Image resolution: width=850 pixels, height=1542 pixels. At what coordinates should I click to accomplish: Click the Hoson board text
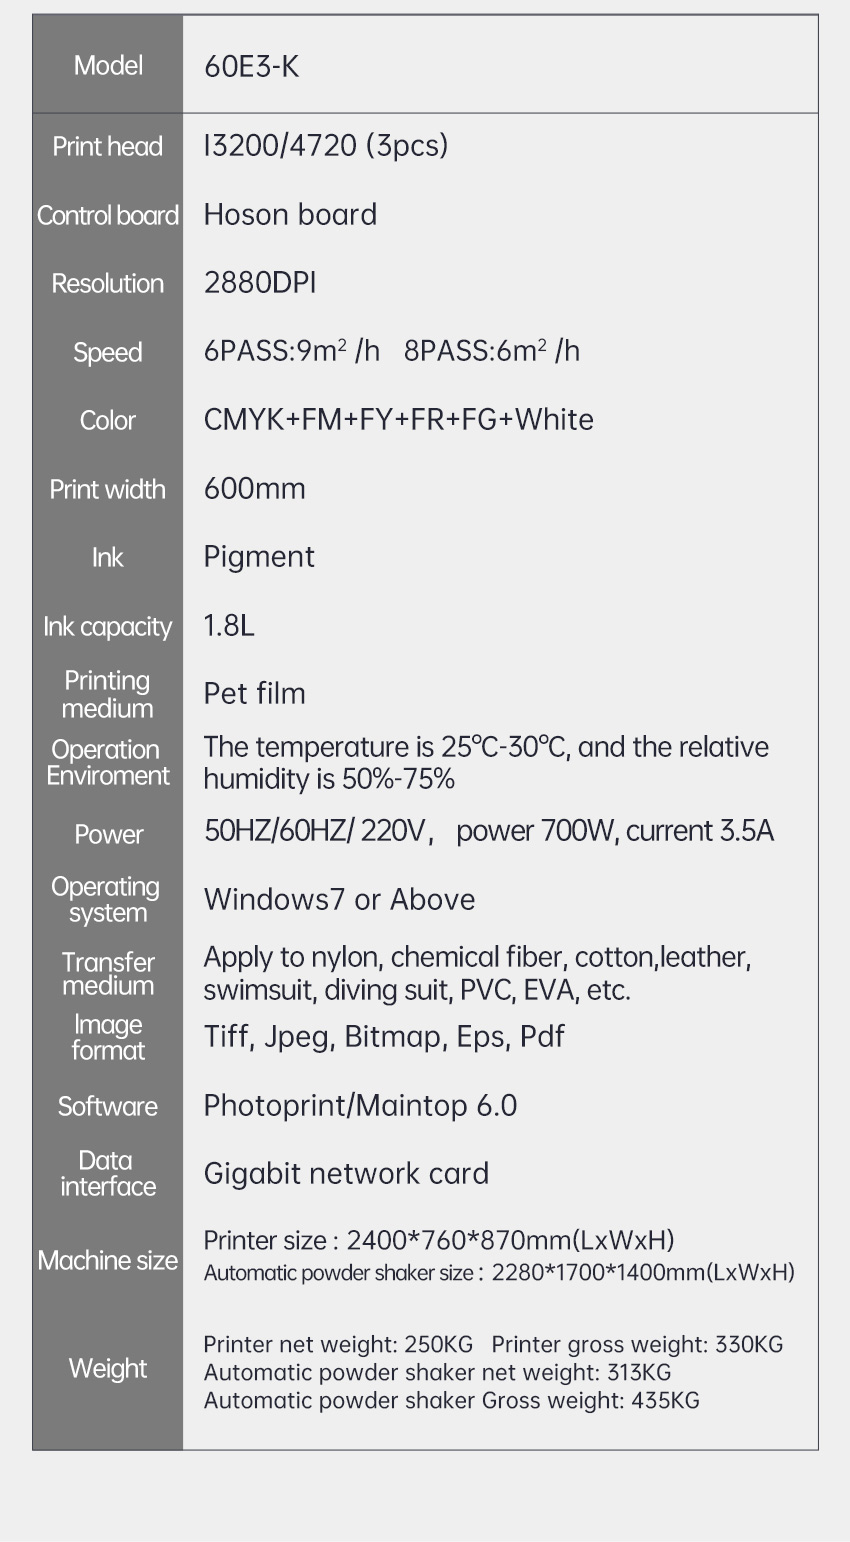pos(290,215)
